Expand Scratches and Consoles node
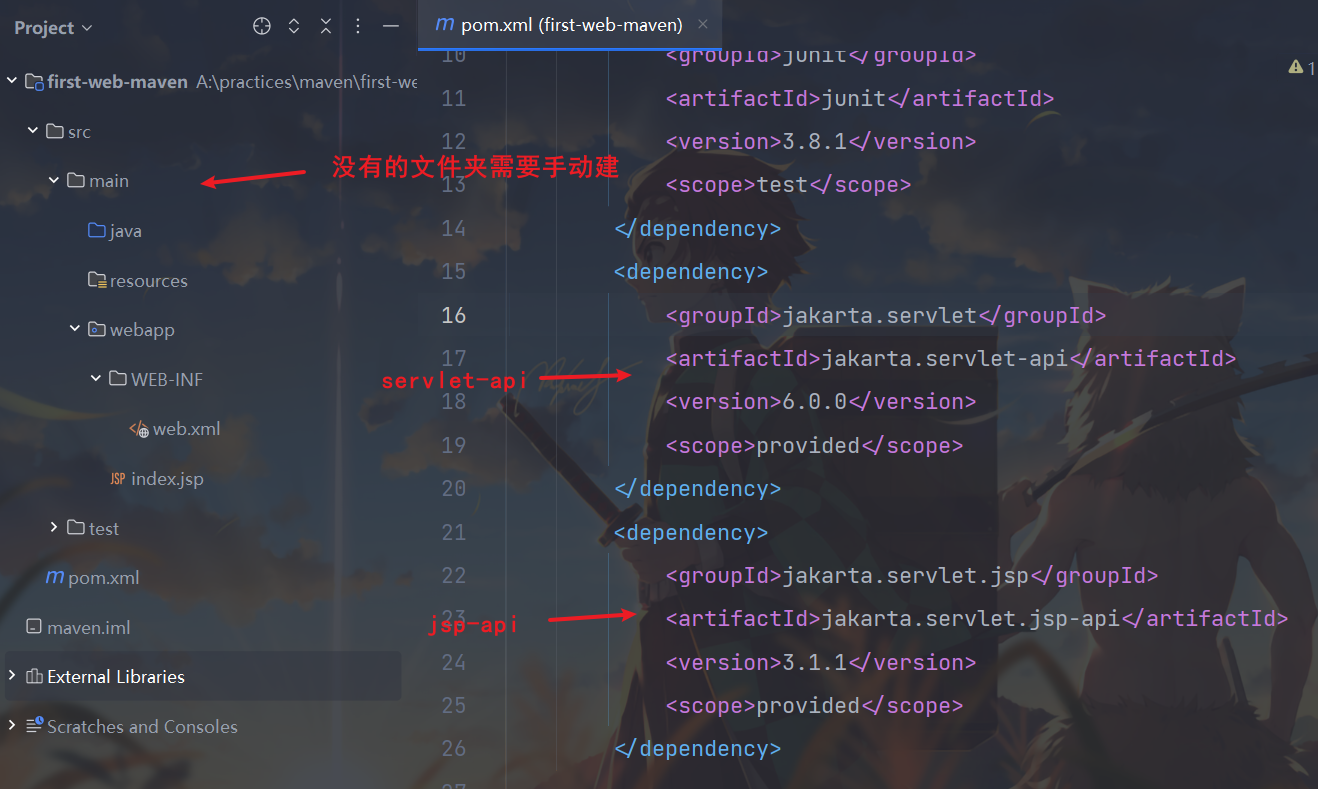Screen dimensions: 1318x789 [x=12, y=726]
